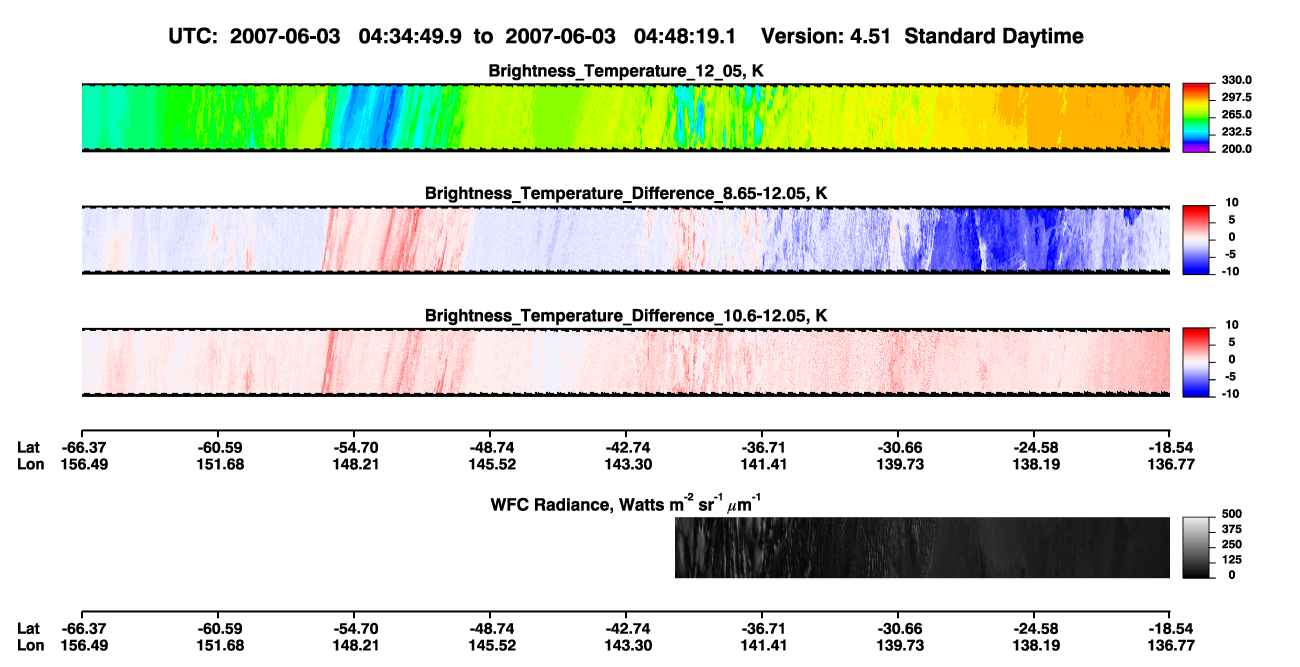
Task: Click longitude 139.73 on the axis below WFC Radiance
Action: click(898, 645)
